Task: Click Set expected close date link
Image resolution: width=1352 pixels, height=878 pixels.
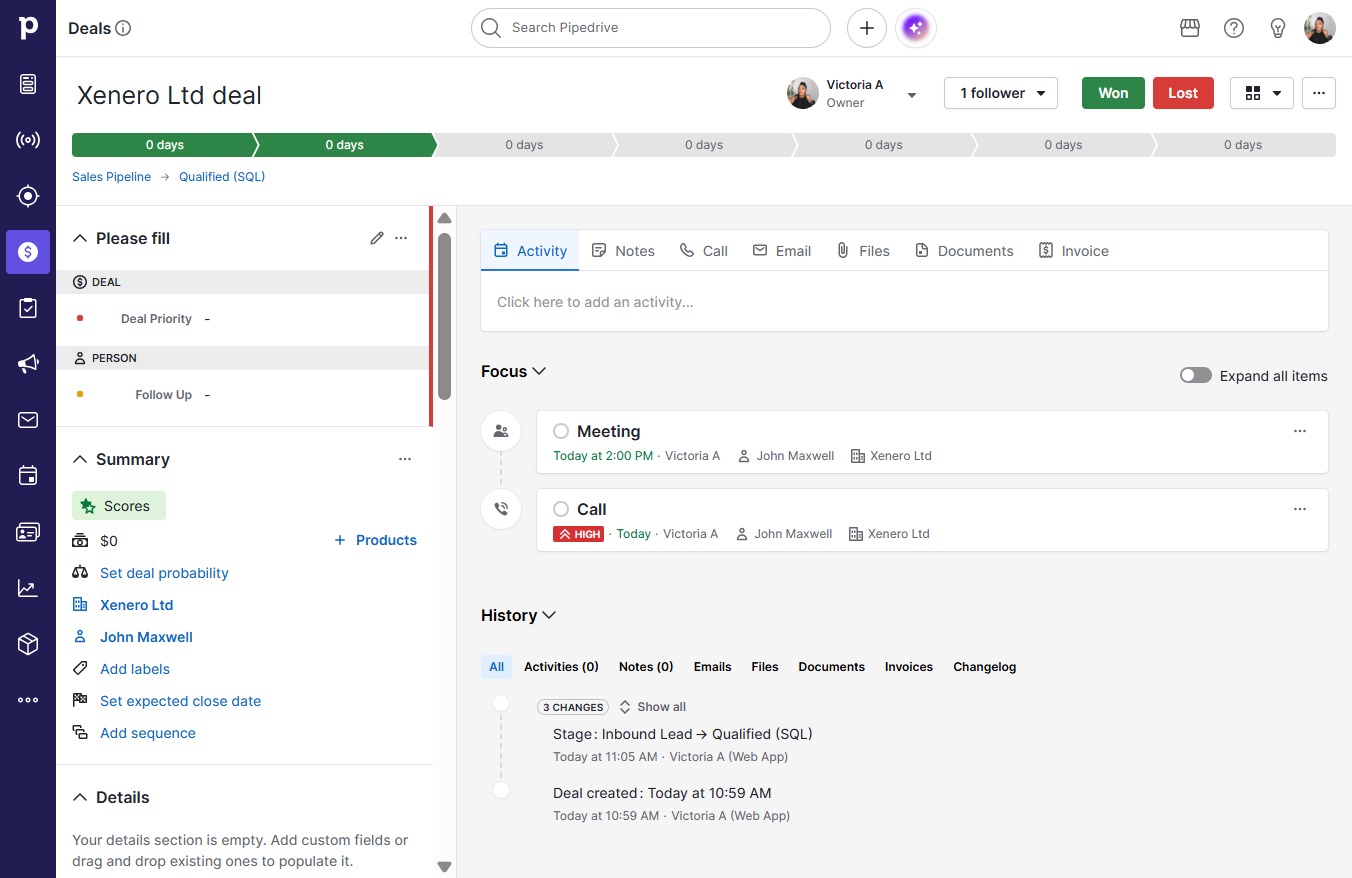Action: [x=180, y=701]
